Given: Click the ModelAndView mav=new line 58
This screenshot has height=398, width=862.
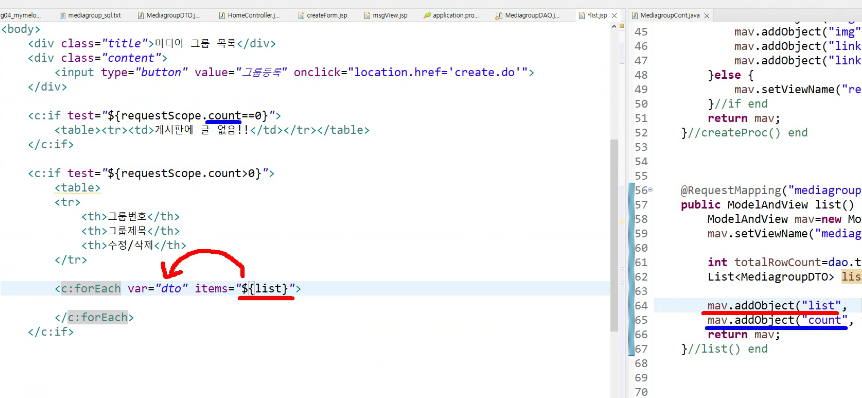Looking at the screenshot, I should point(784,219).
